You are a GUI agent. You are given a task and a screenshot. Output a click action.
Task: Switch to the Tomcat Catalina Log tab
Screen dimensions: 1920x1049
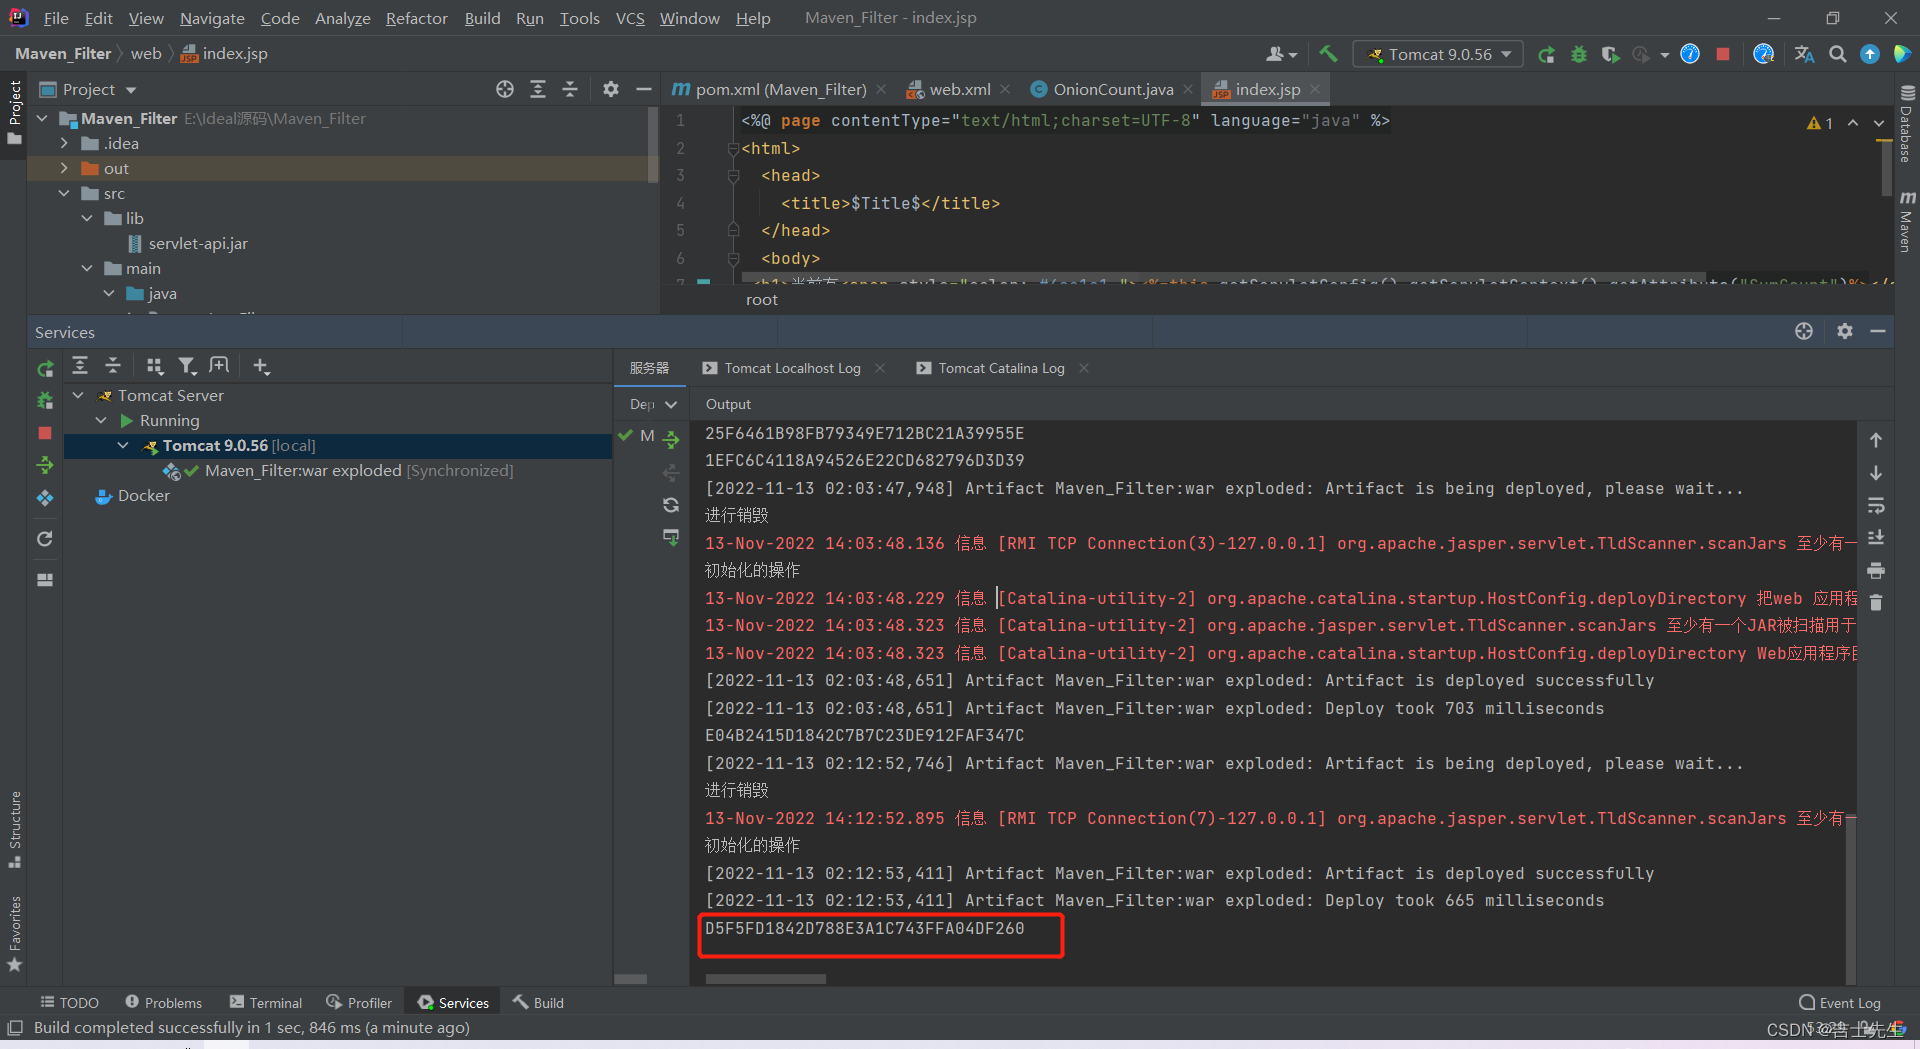[1000, 368]
